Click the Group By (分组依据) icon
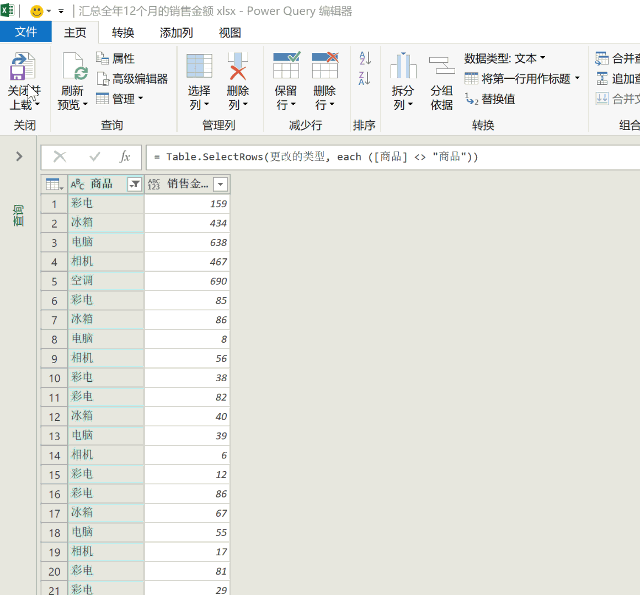 pos(441,68)
